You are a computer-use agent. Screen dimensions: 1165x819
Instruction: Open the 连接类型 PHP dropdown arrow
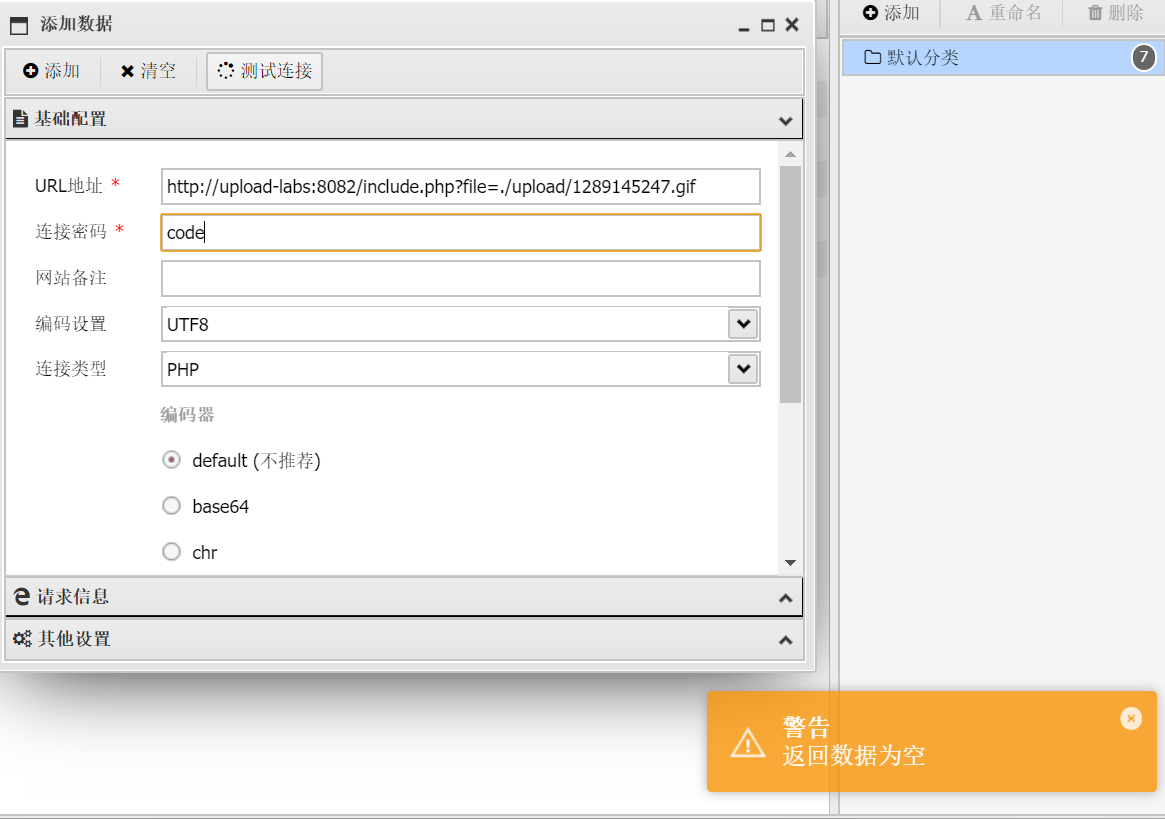pyautogui.click(x=743, y=369)
